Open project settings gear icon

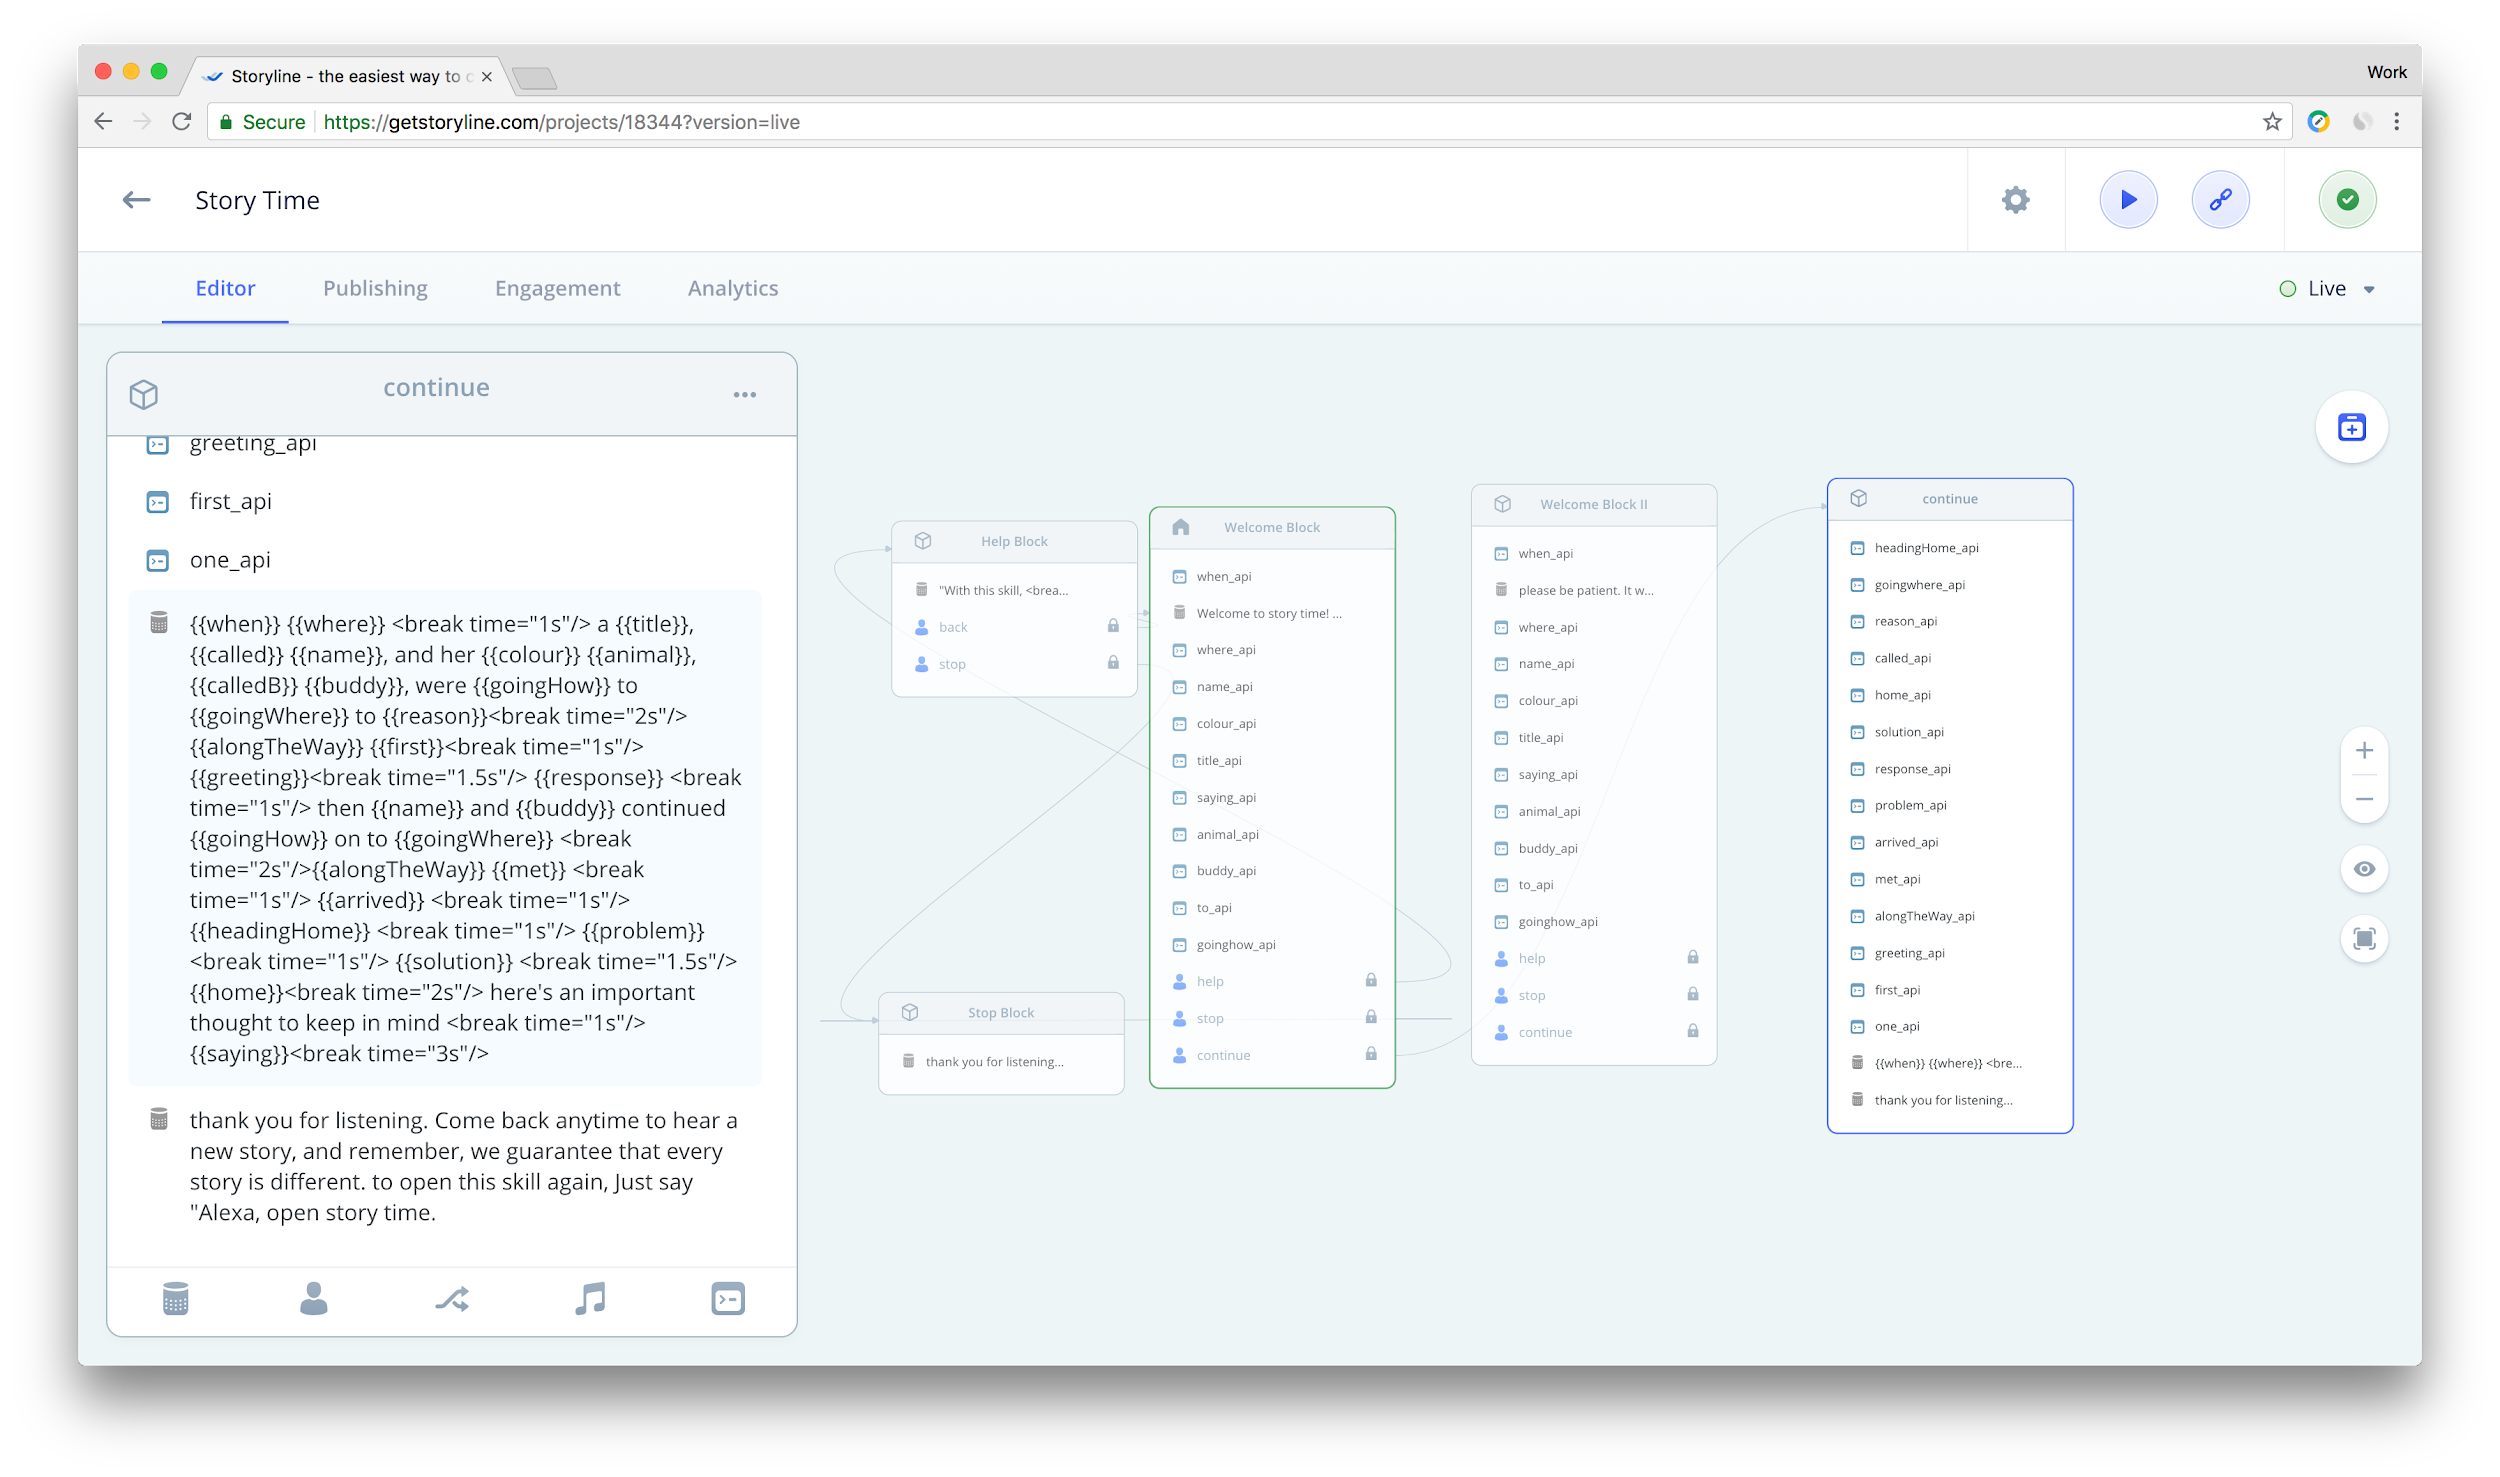(x=2015, y=200)
